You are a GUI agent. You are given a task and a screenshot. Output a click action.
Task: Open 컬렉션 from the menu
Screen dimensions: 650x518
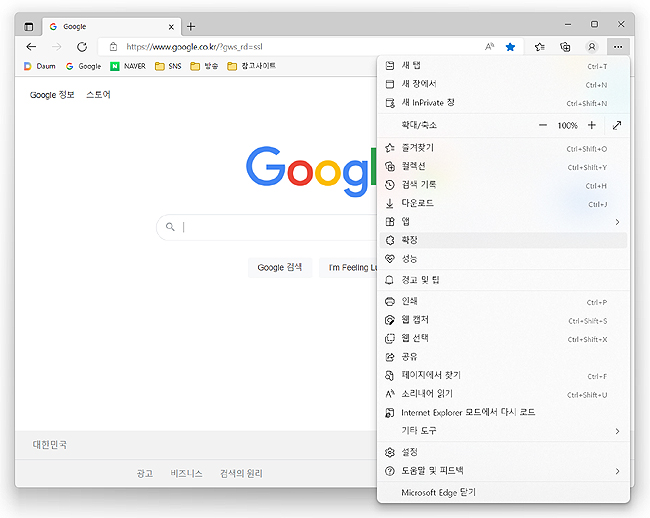click(x=503, y=167)
